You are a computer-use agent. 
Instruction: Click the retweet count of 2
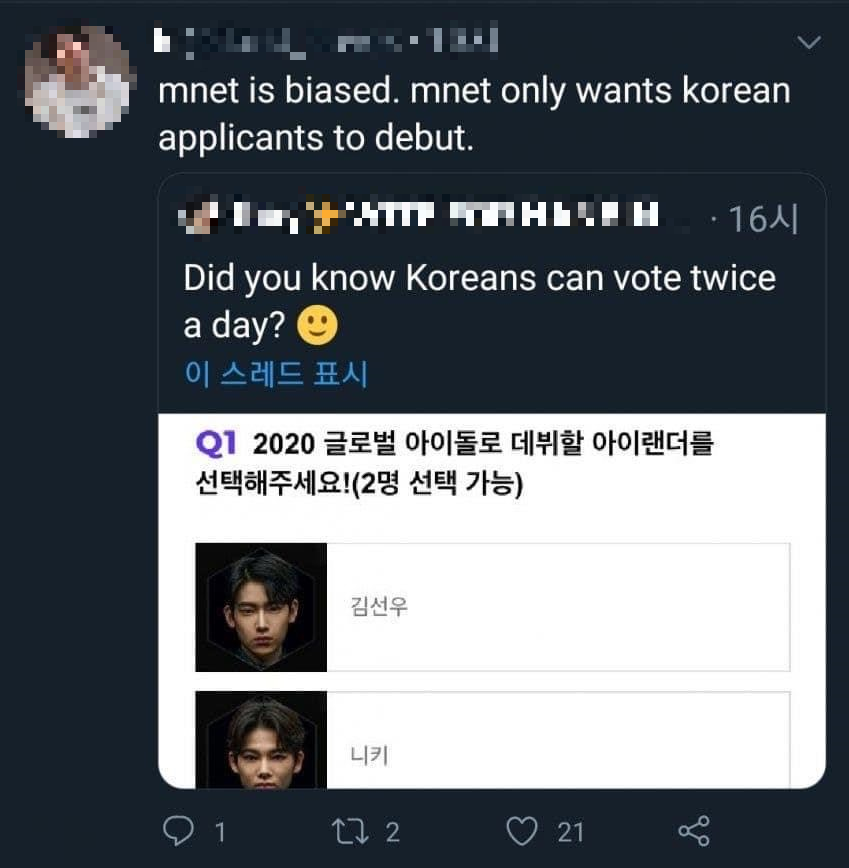pos(393,831)
